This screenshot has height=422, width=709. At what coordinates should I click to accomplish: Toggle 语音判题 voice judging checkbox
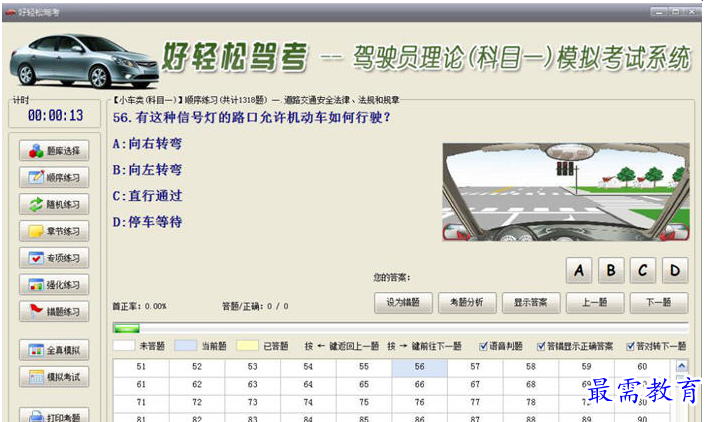(x=485, y=346)
